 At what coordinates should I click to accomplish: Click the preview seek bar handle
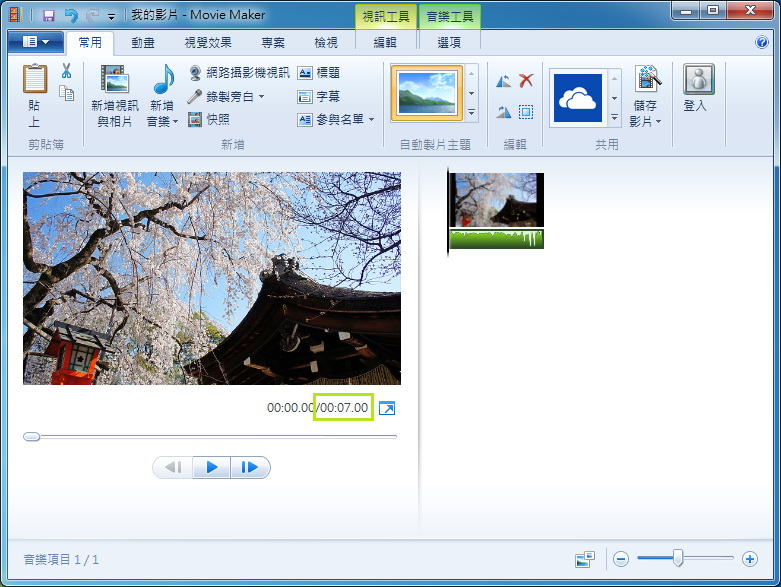click(31, 437)
